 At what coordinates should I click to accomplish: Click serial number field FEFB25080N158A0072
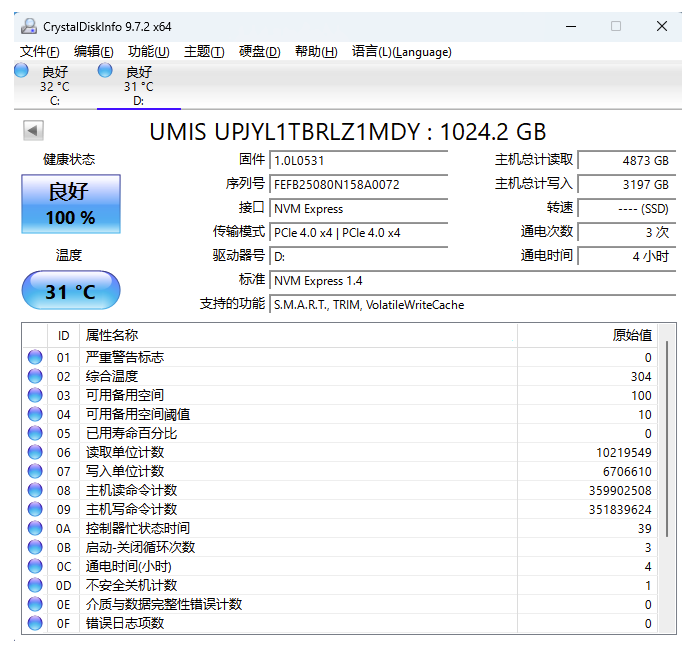(x=358, y=184)
